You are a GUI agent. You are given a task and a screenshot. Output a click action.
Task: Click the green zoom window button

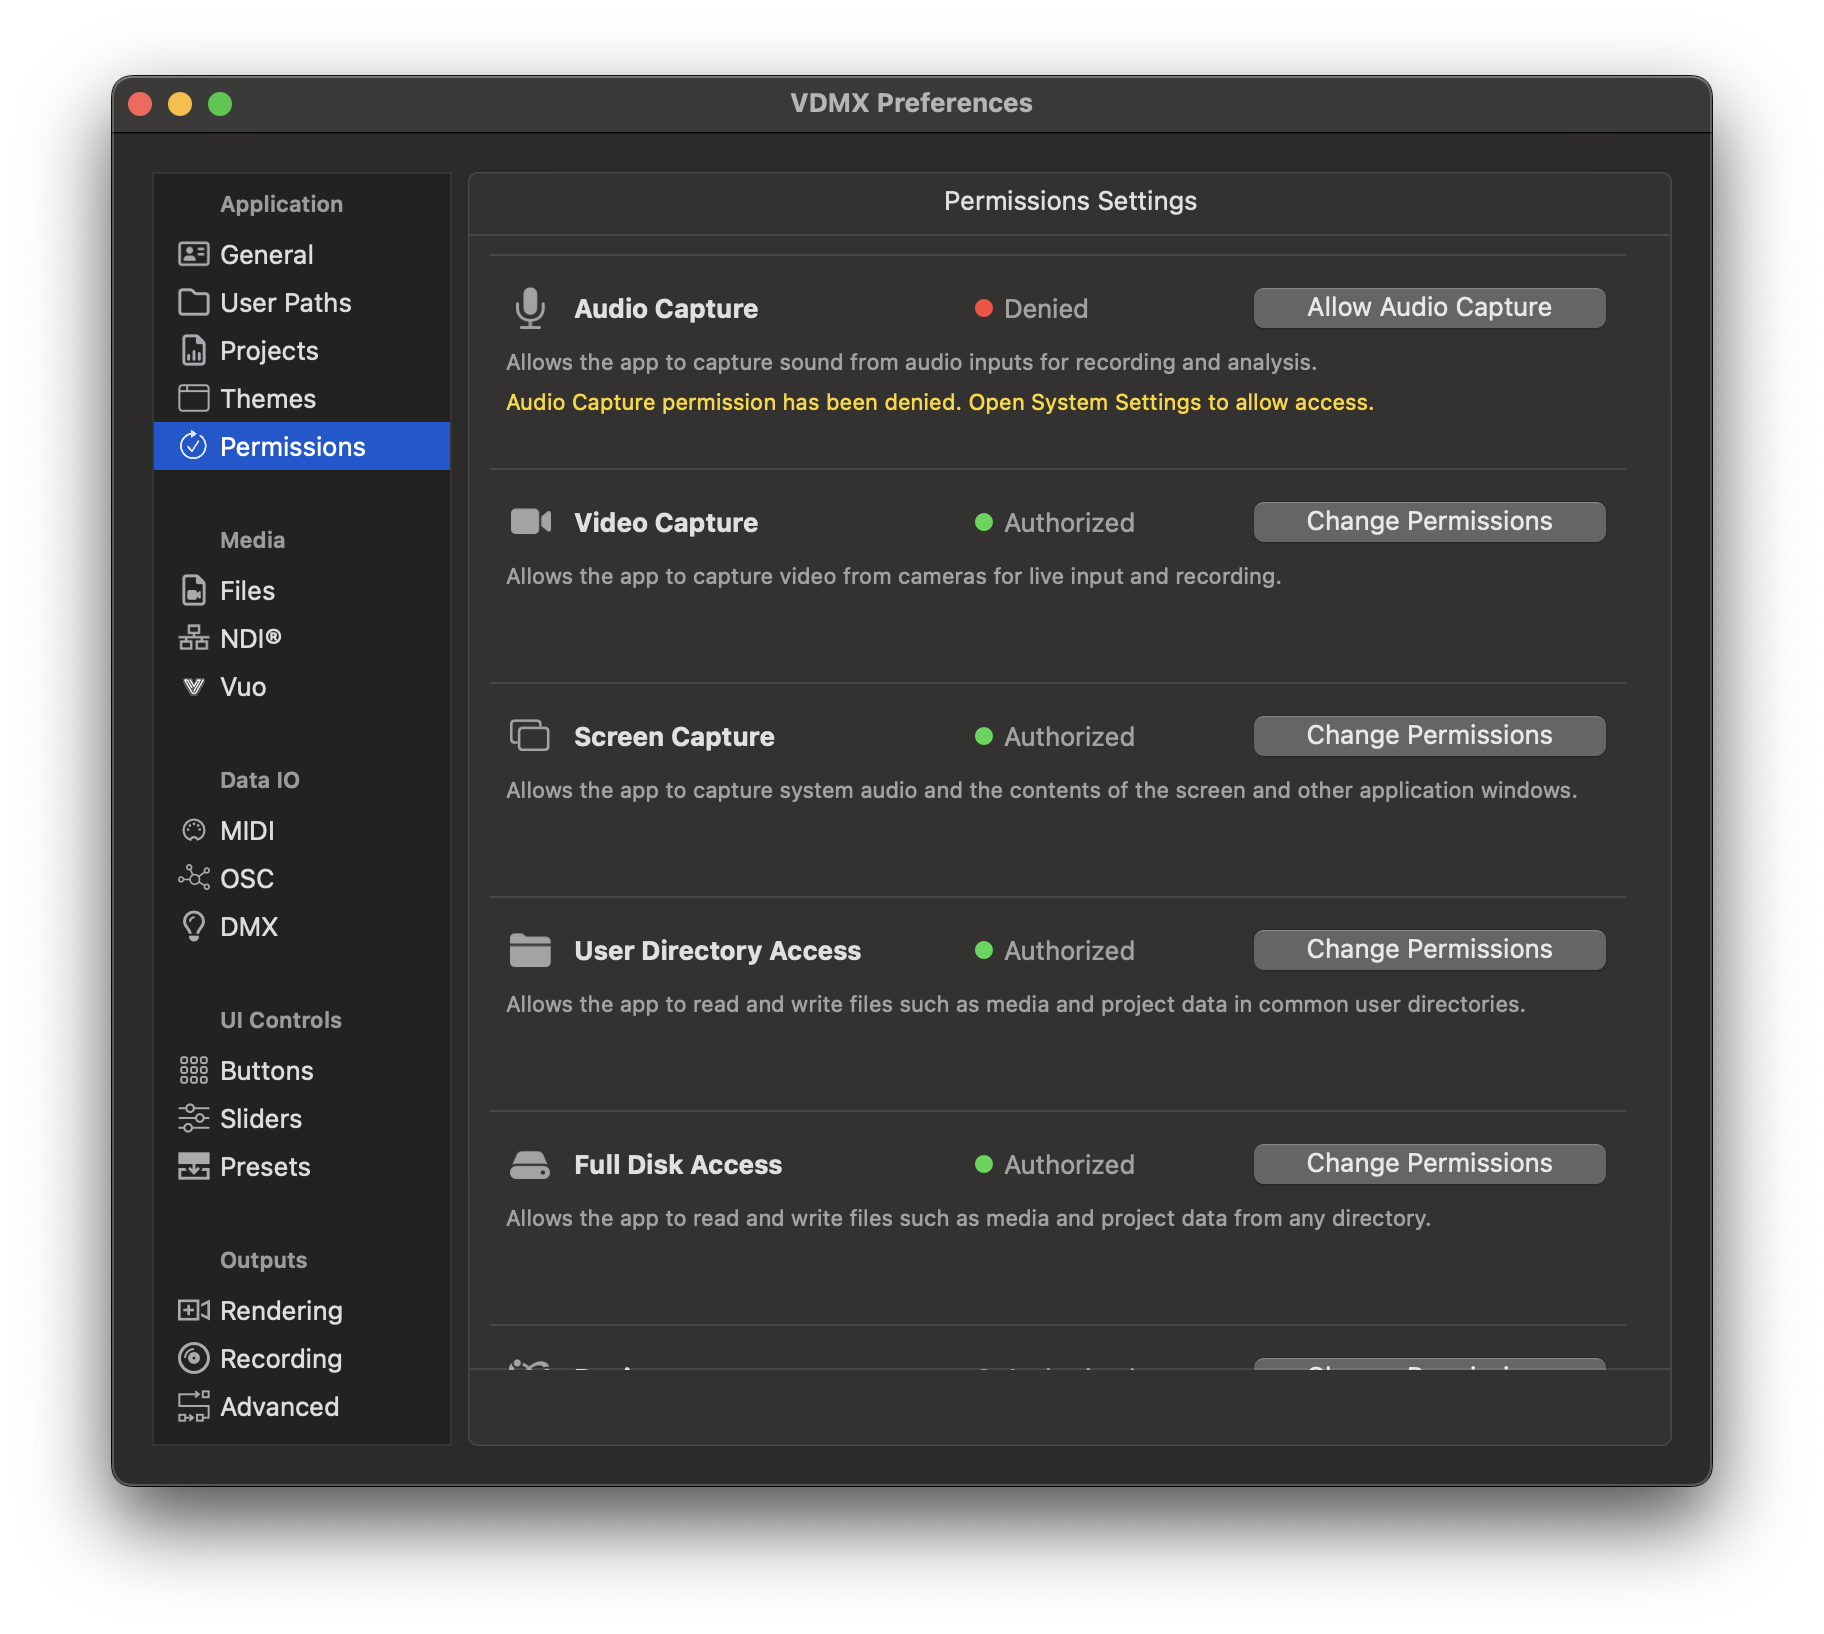[x=220, y=104]
